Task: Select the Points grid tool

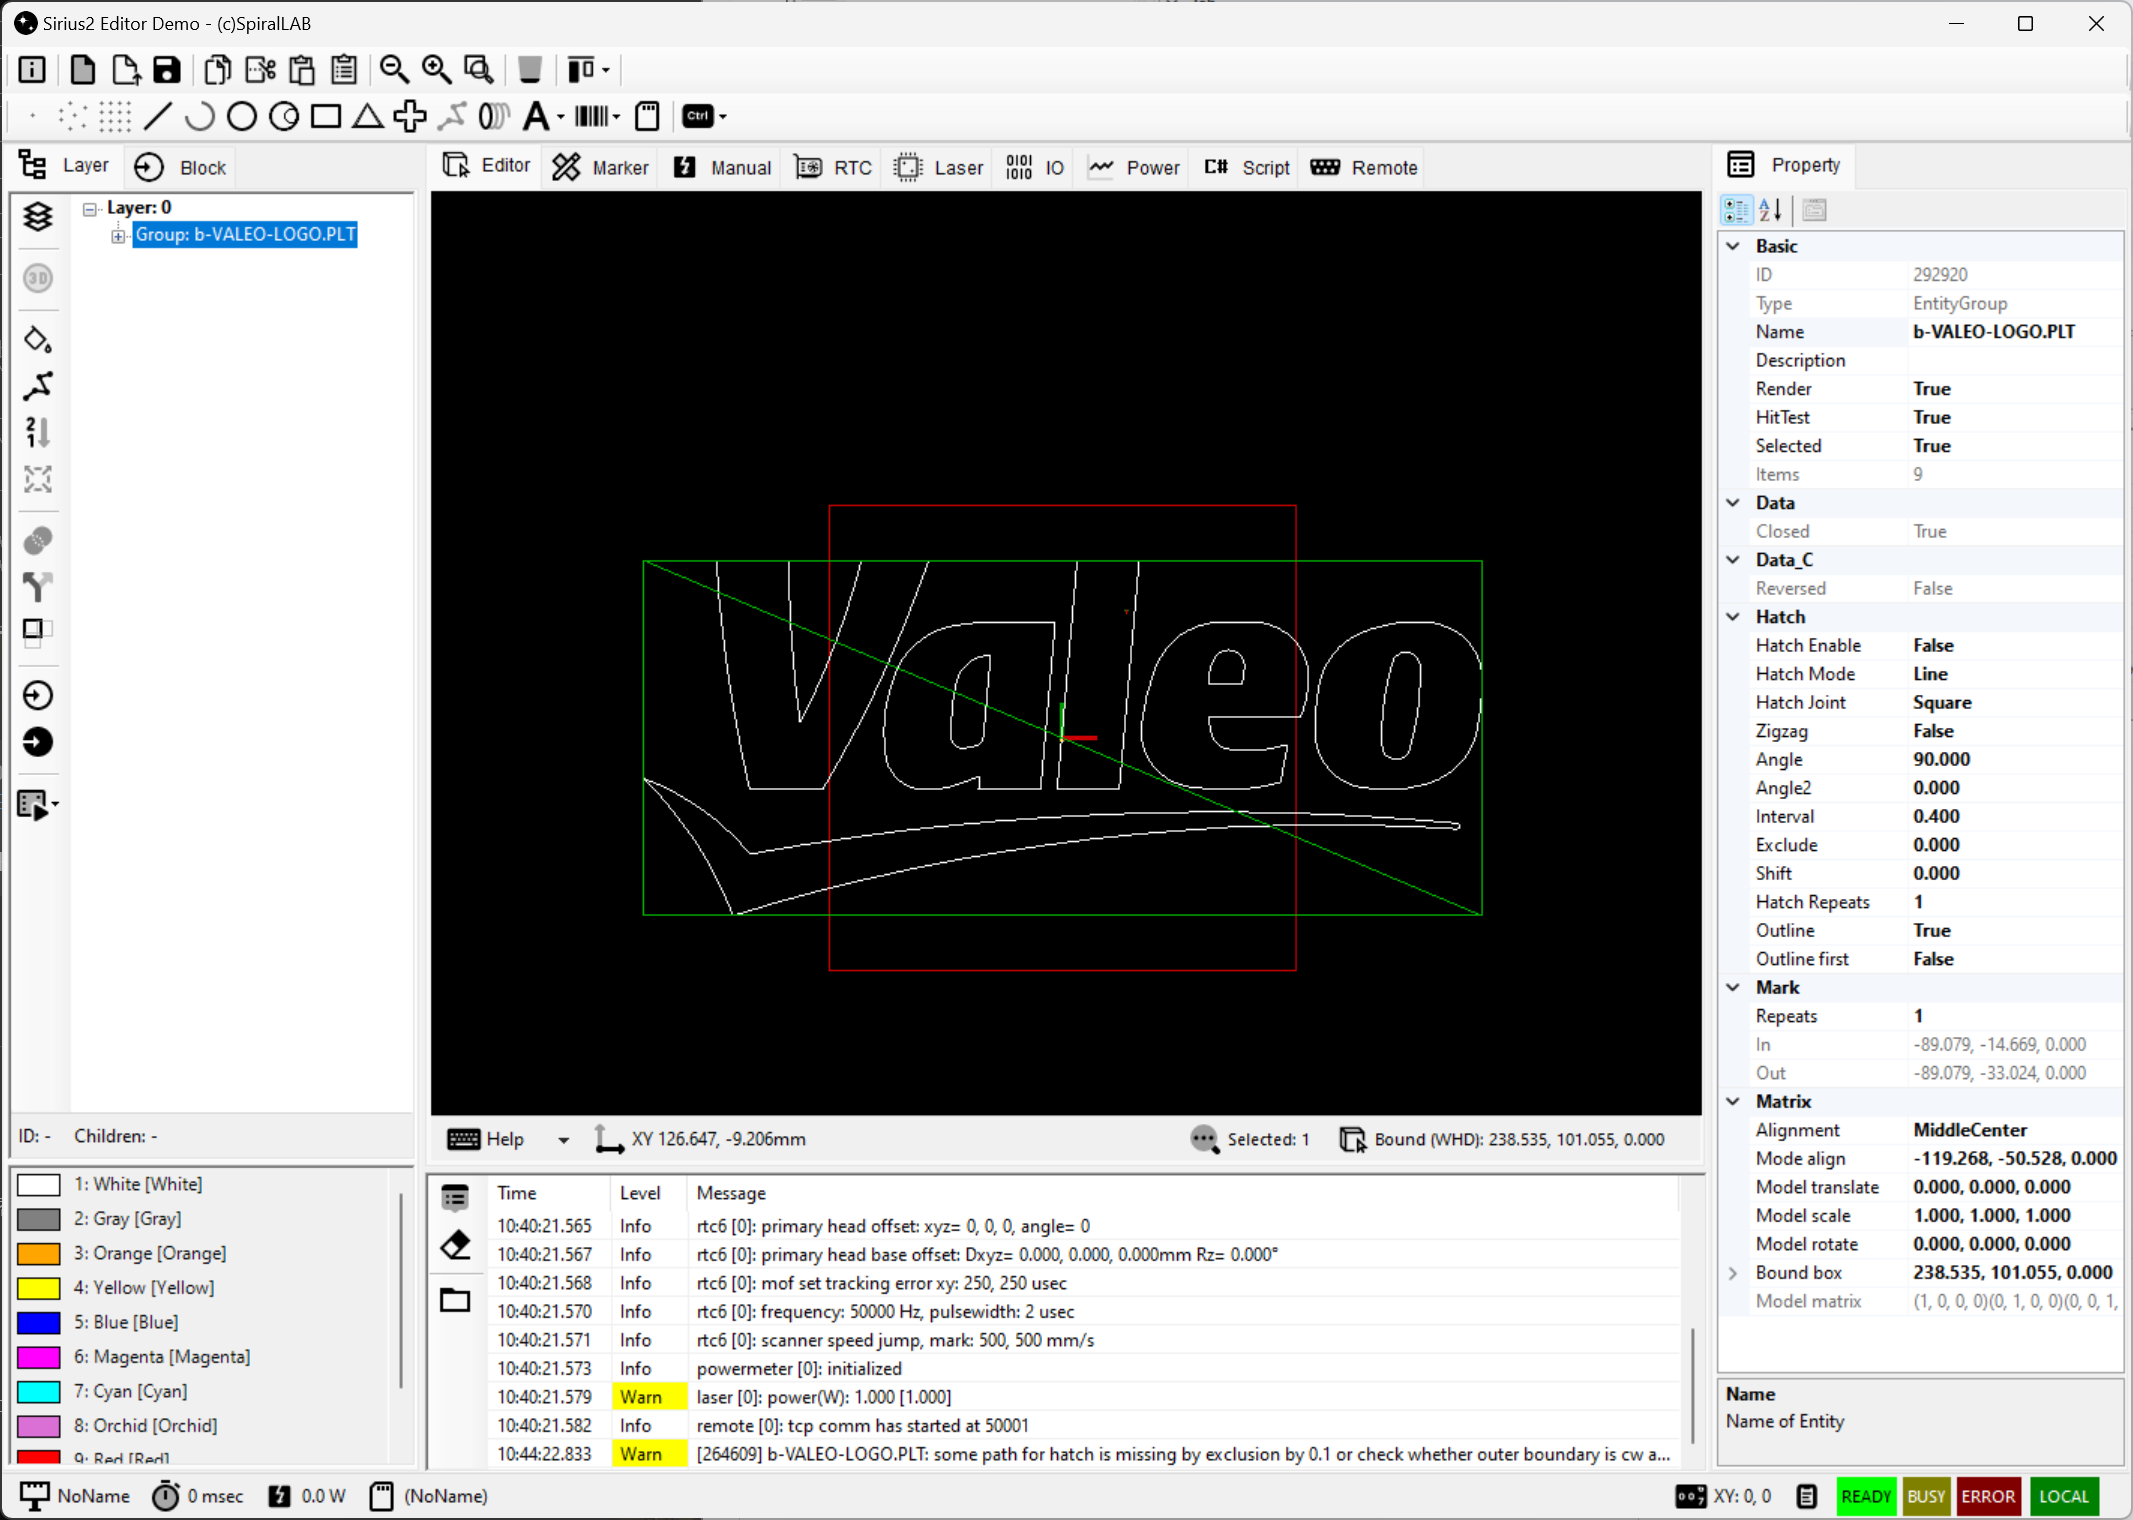Action: click(x=114, y=116)
